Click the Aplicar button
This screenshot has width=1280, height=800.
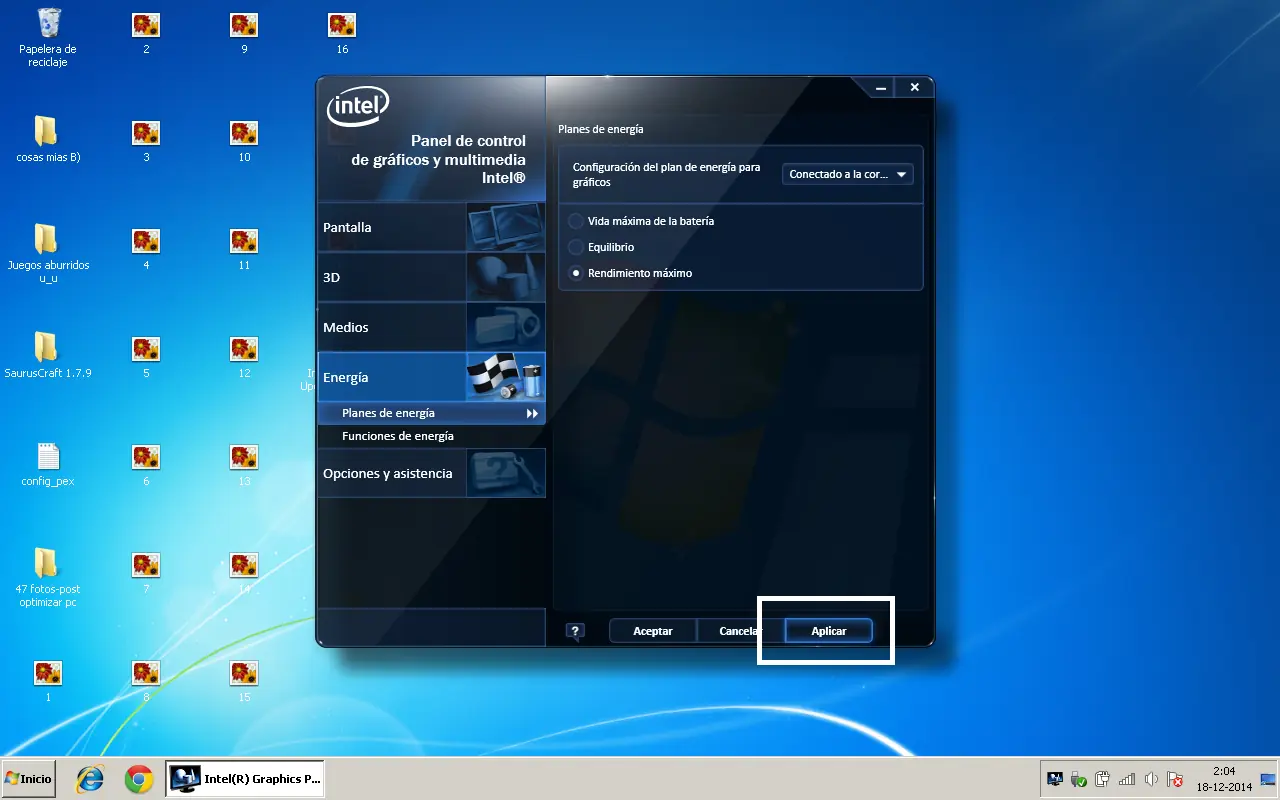pyautogui.click(x=829, y=631)
